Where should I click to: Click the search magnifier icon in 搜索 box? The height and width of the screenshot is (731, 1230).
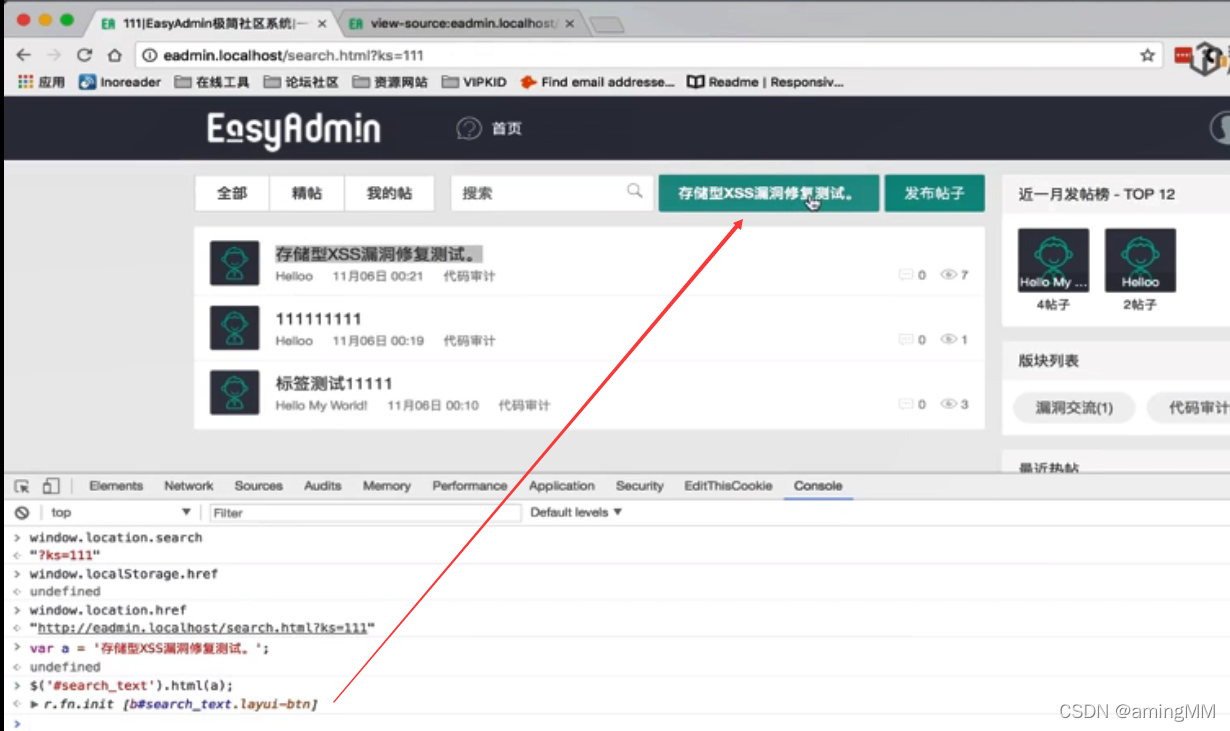(x=634, y=191)
